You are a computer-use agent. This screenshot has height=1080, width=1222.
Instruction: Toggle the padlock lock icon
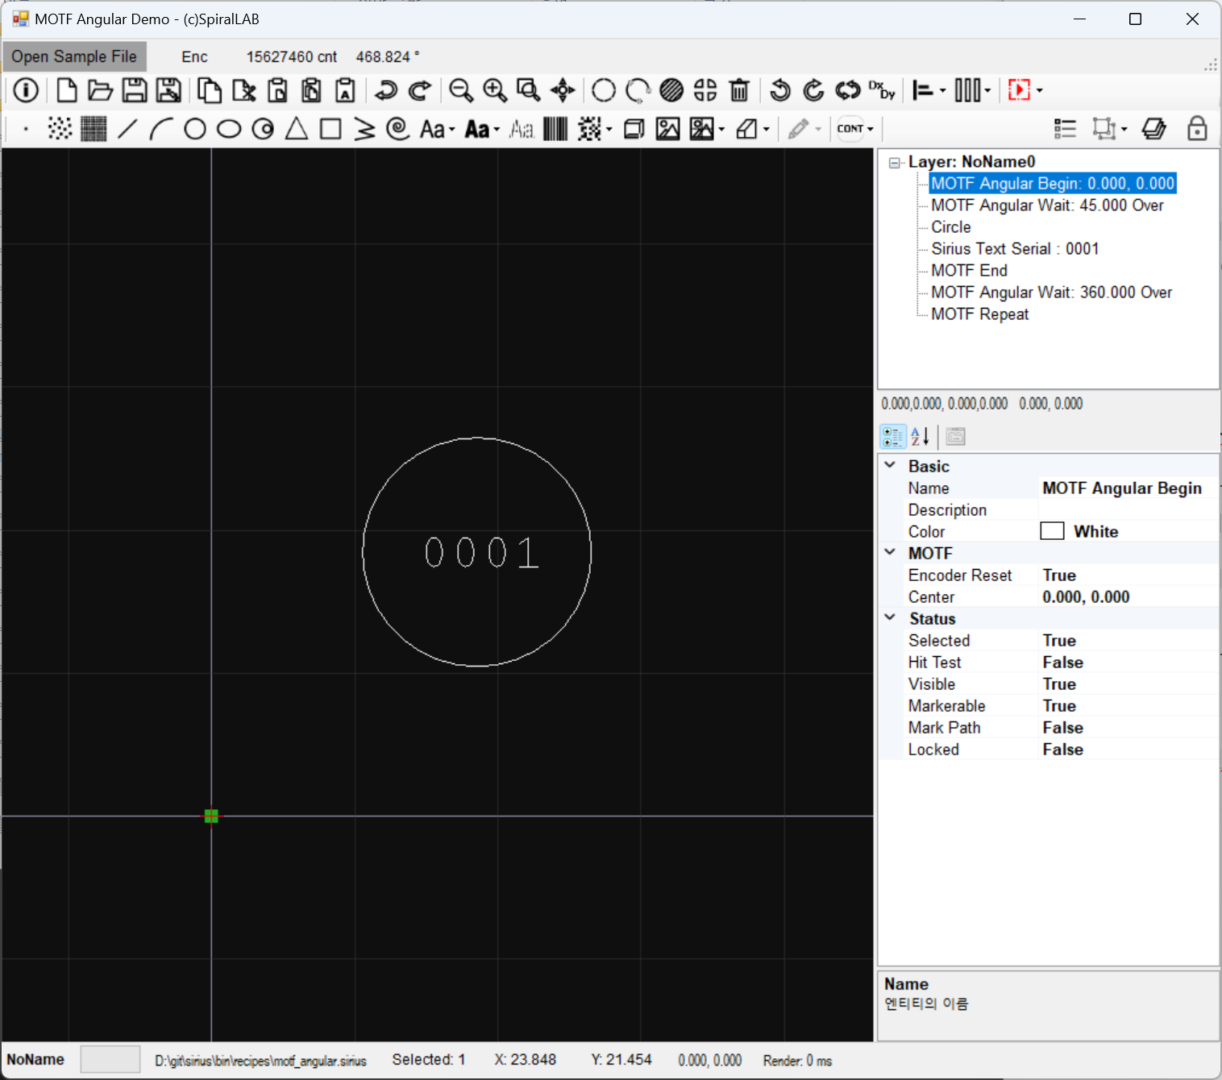(1196, 129)
